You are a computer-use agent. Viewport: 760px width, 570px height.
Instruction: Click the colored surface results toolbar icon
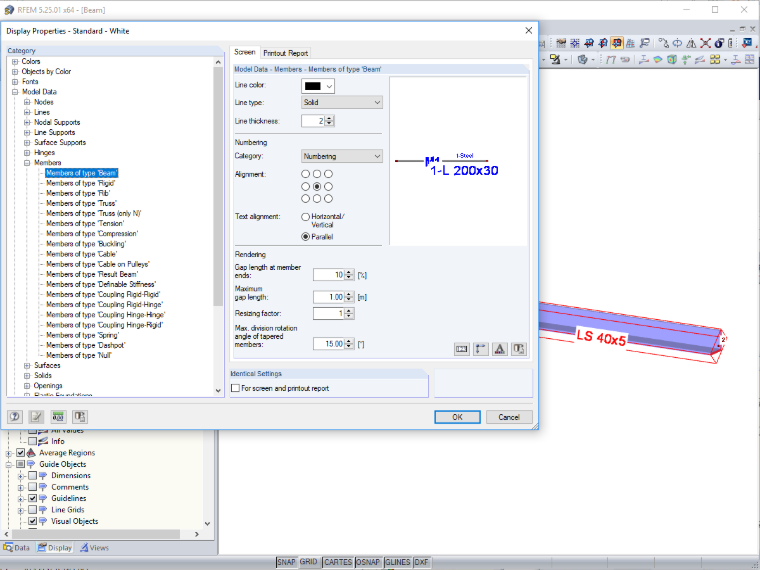(658, 60)
